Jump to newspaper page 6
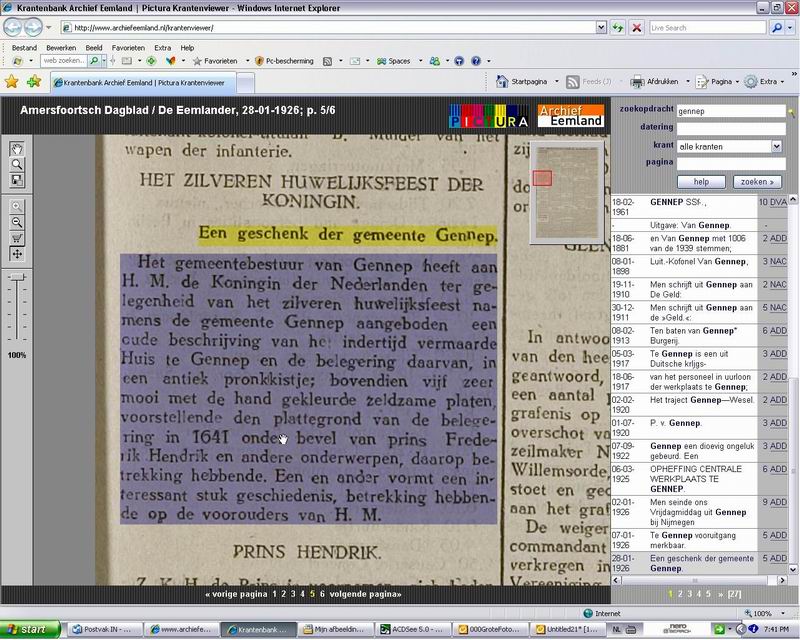Image resolution: width=800 pixels, height=640 pixels. 322,594
